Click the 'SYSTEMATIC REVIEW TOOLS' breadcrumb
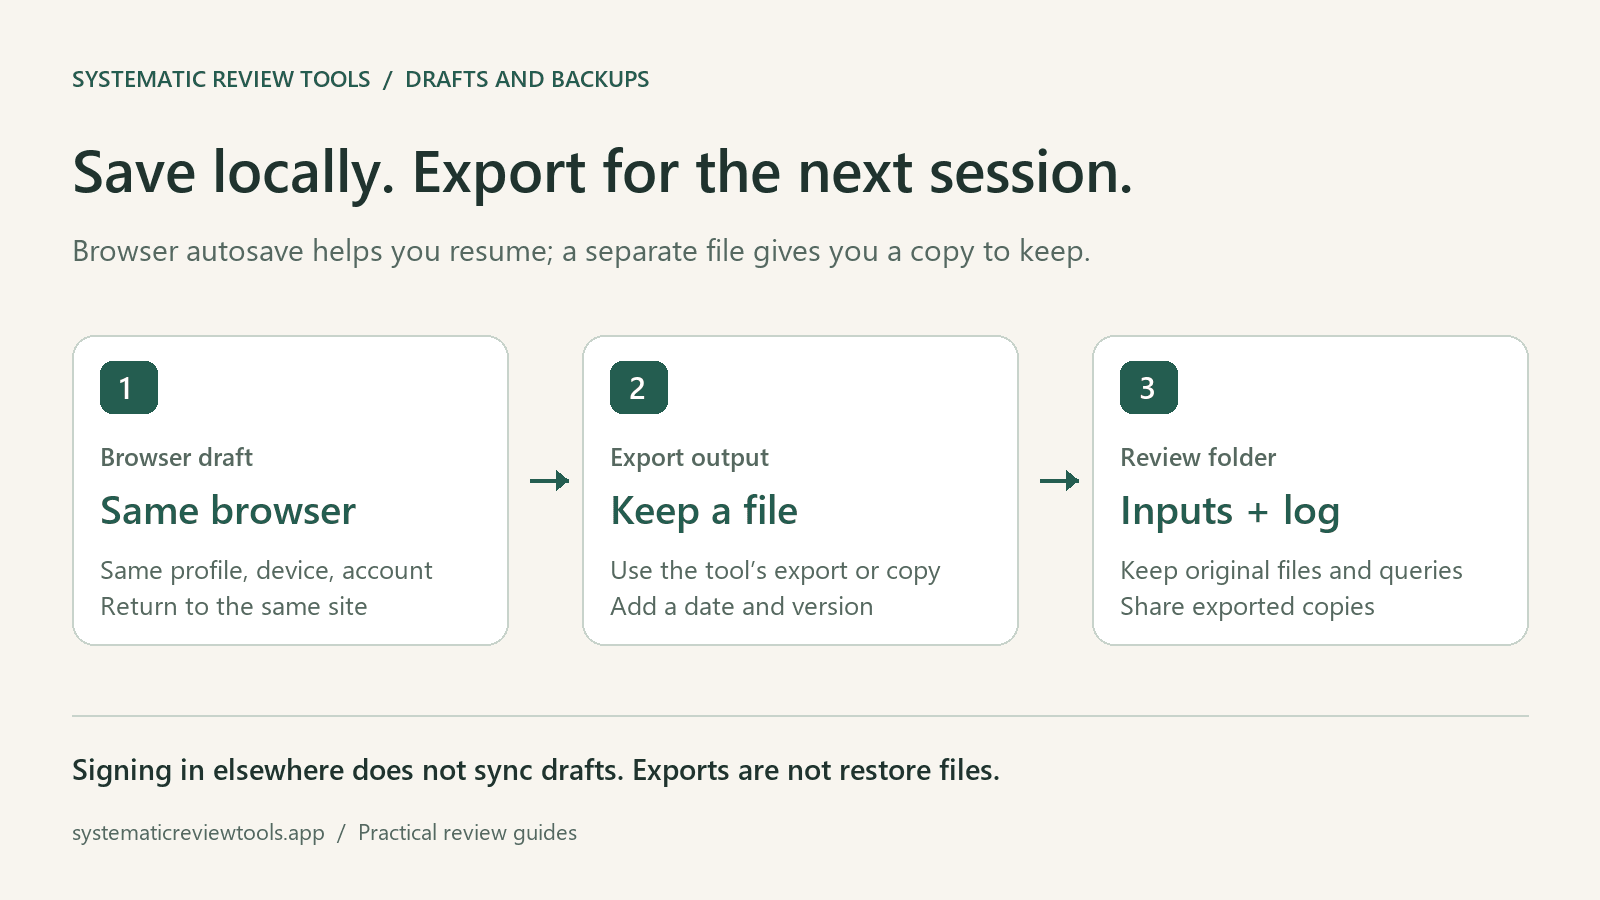This screenshot has width=1600, height=900. 221,79
